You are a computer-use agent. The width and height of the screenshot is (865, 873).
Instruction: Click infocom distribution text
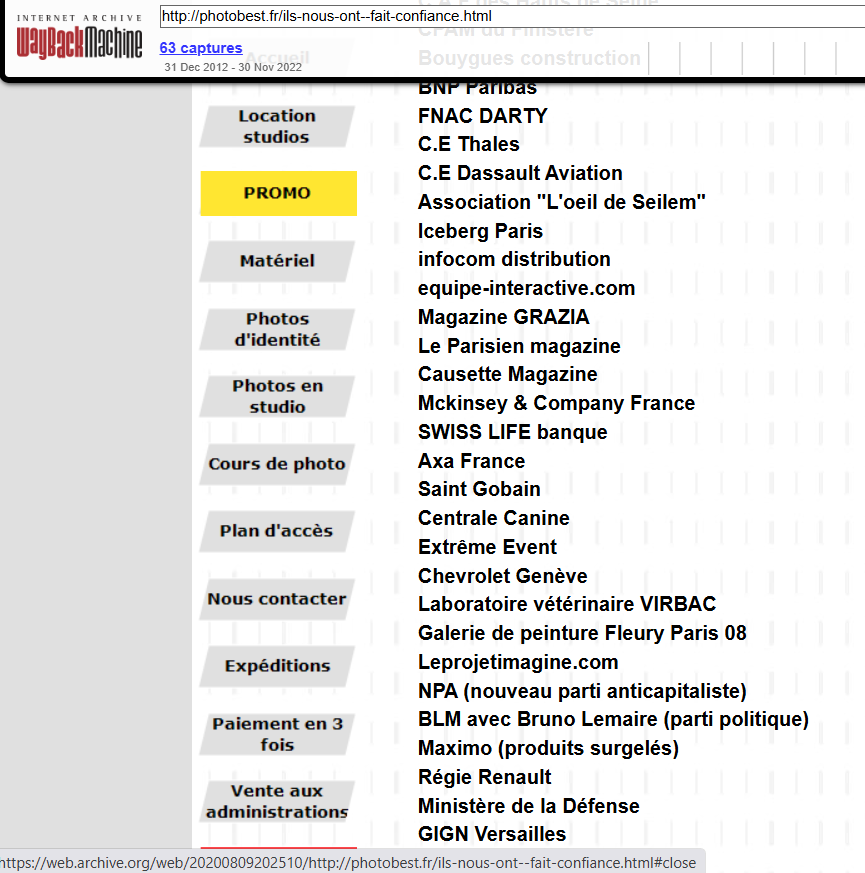pyautogui.click(x=514, y=259)
